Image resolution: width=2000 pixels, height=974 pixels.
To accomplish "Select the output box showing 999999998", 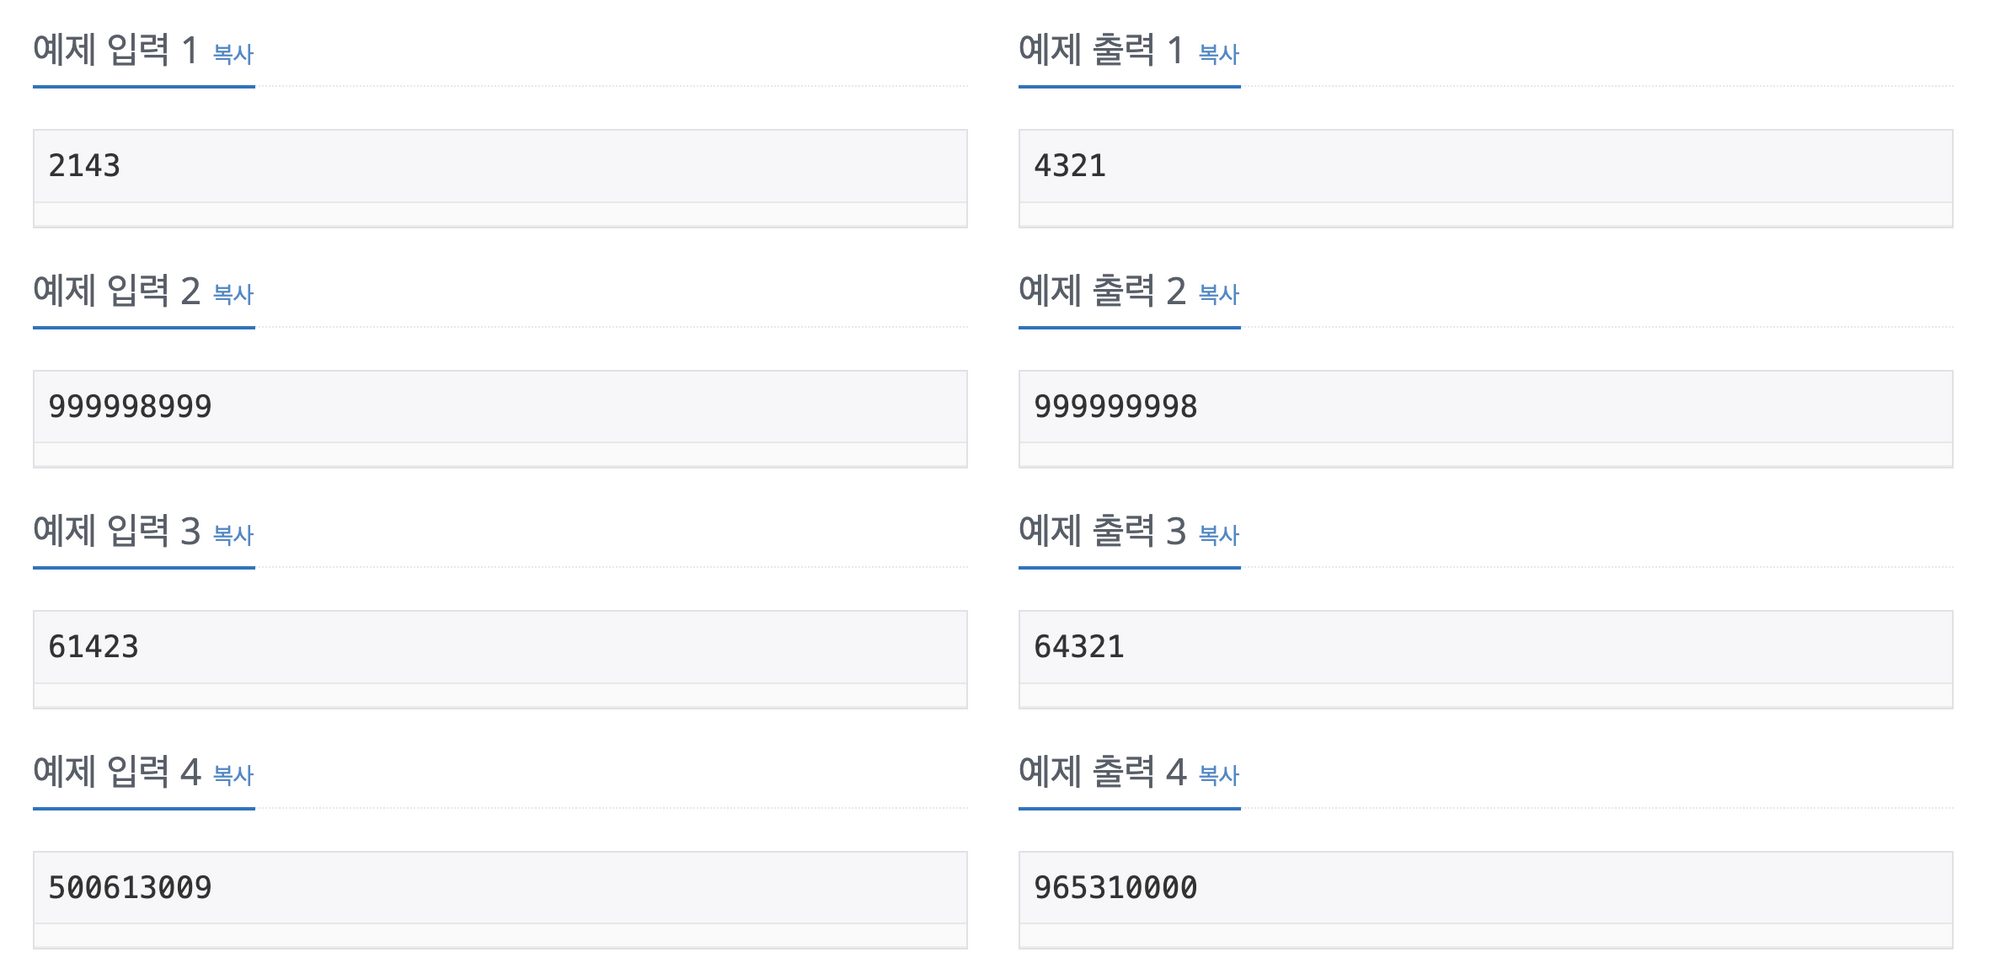I will (x=1485, y=407).
